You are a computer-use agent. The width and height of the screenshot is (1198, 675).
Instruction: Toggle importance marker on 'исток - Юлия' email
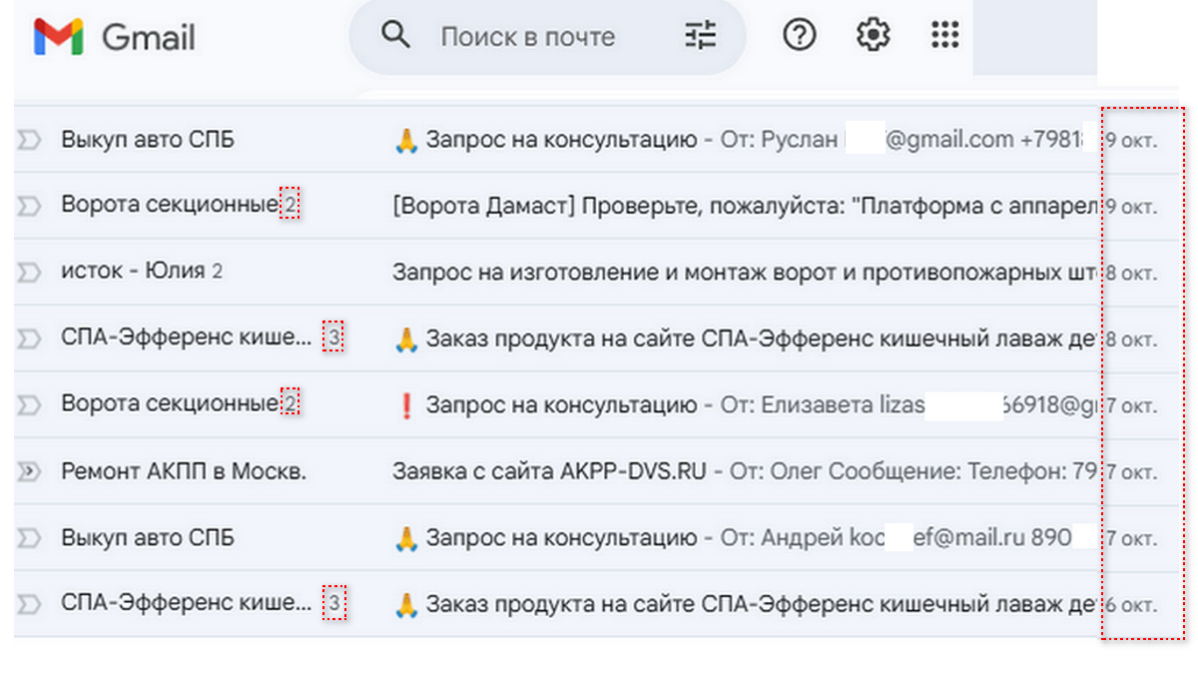point(29,272)
